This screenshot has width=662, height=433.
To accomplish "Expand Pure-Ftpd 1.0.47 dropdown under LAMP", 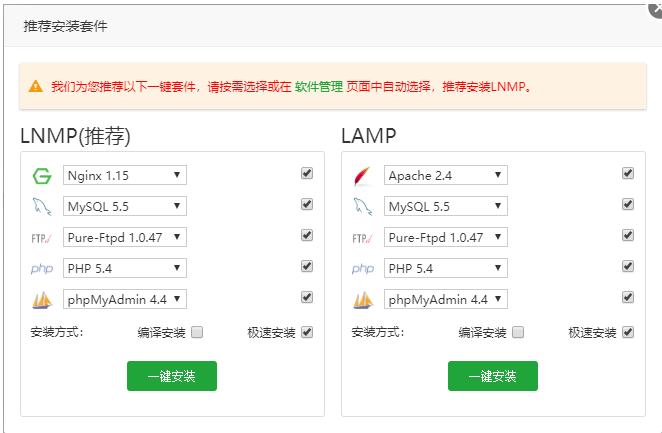I will [446, 237].
